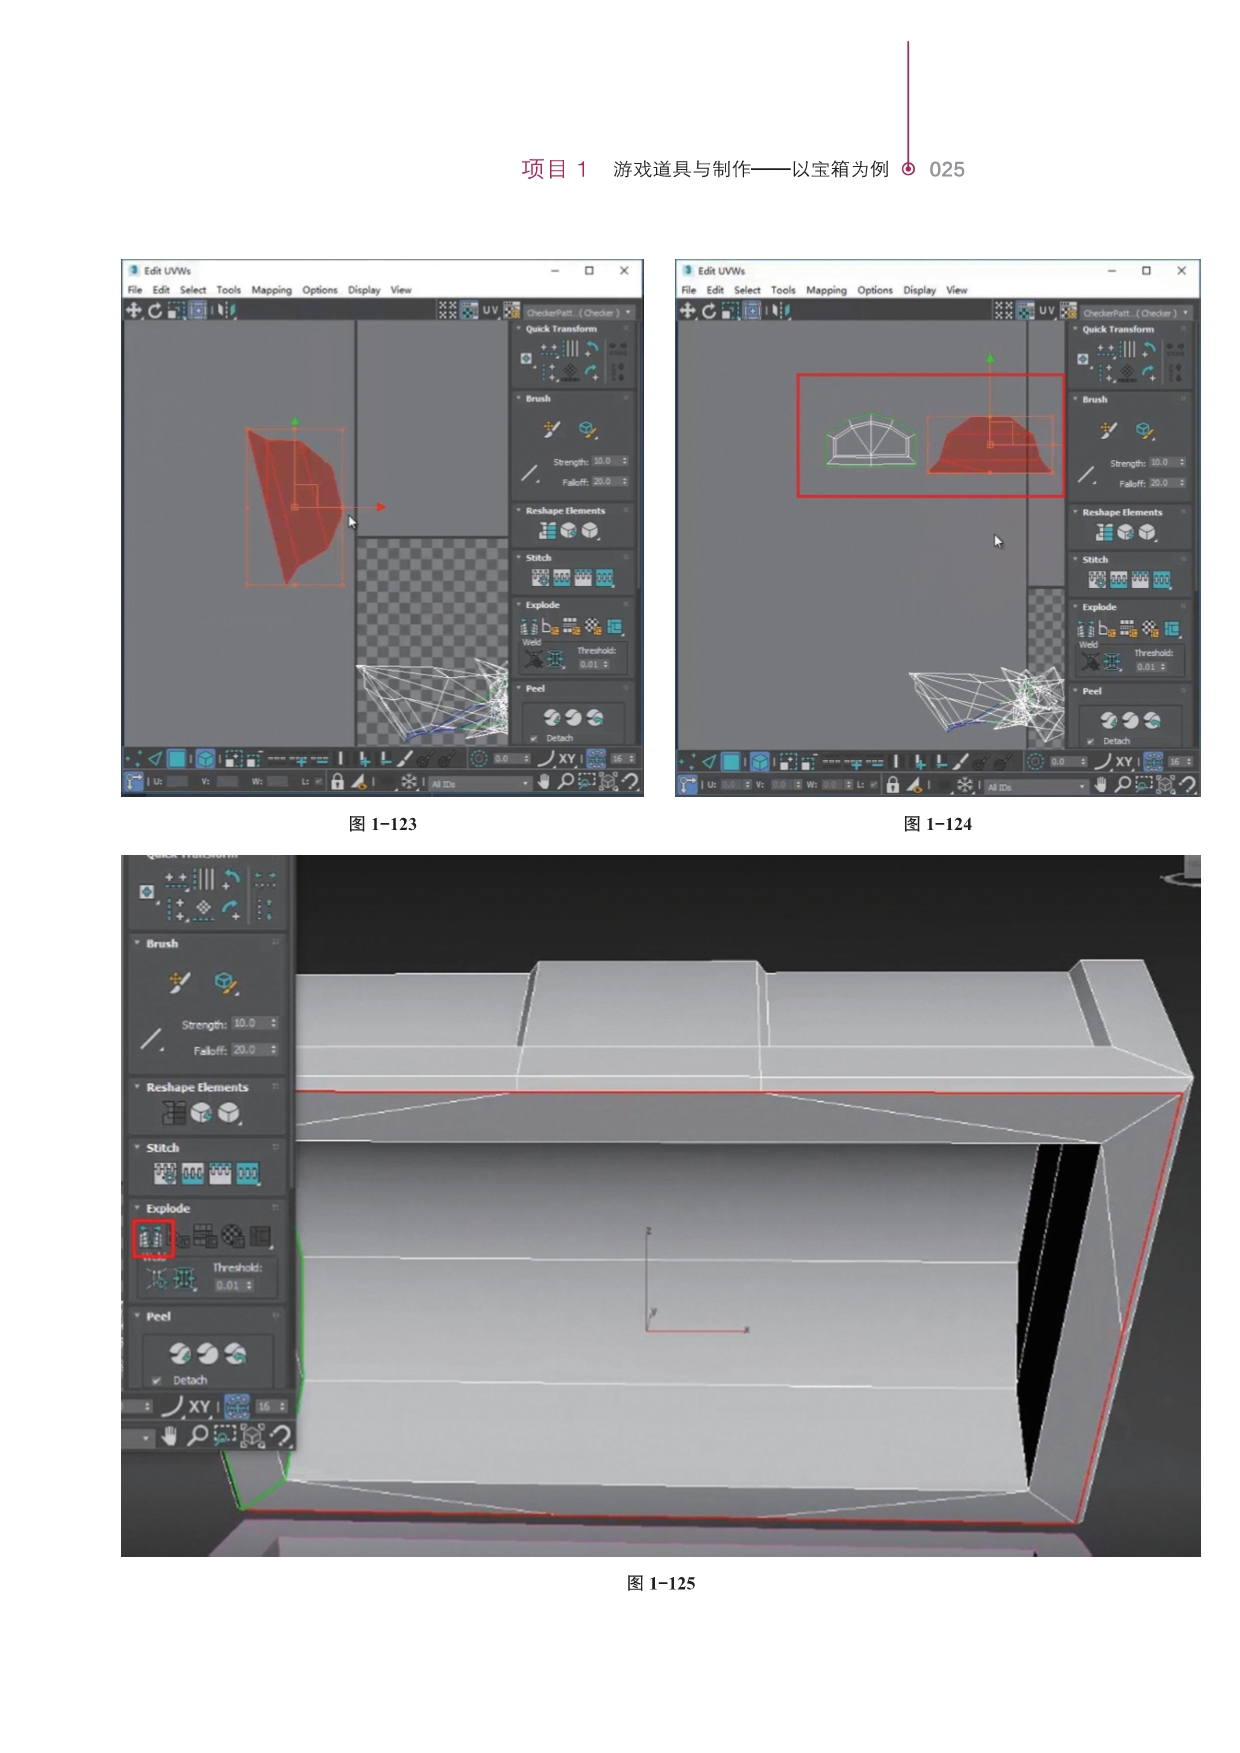
Task: Click Lock Selection padlock icon in Figure 1-124
Action: [893, 785]
